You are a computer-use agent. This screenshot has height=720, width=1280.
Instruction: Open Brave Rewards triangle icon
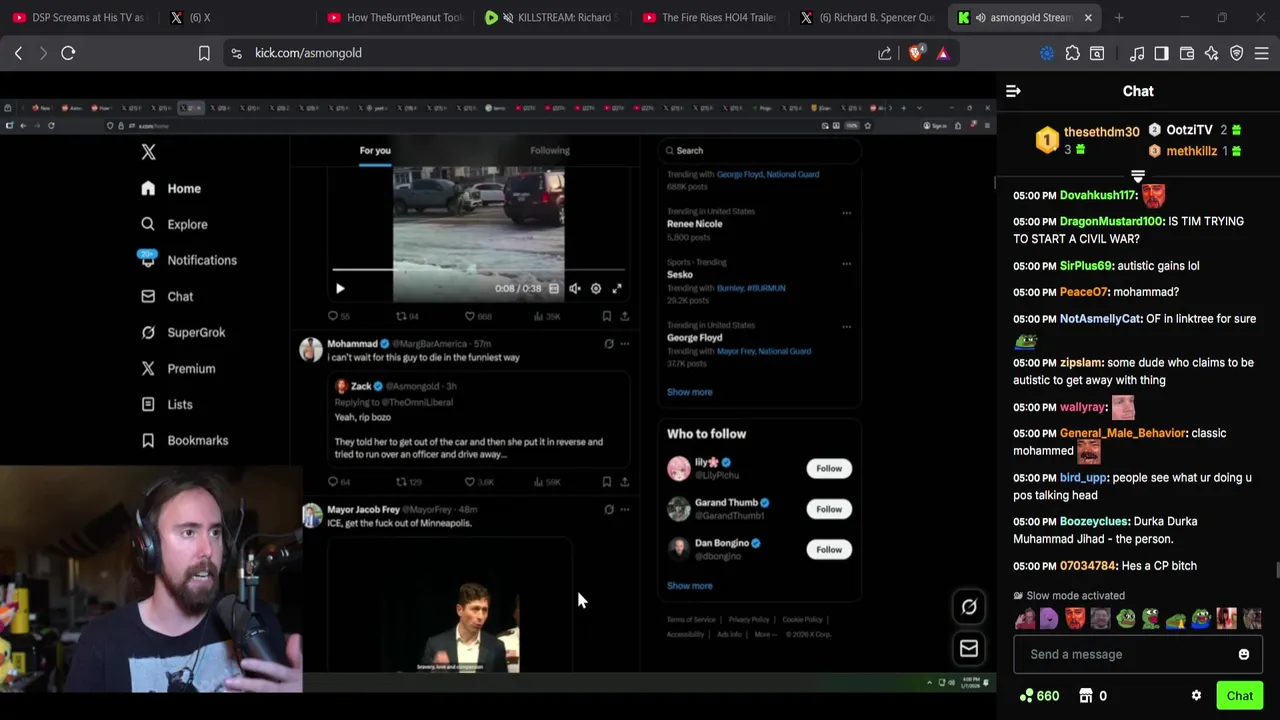942,53
